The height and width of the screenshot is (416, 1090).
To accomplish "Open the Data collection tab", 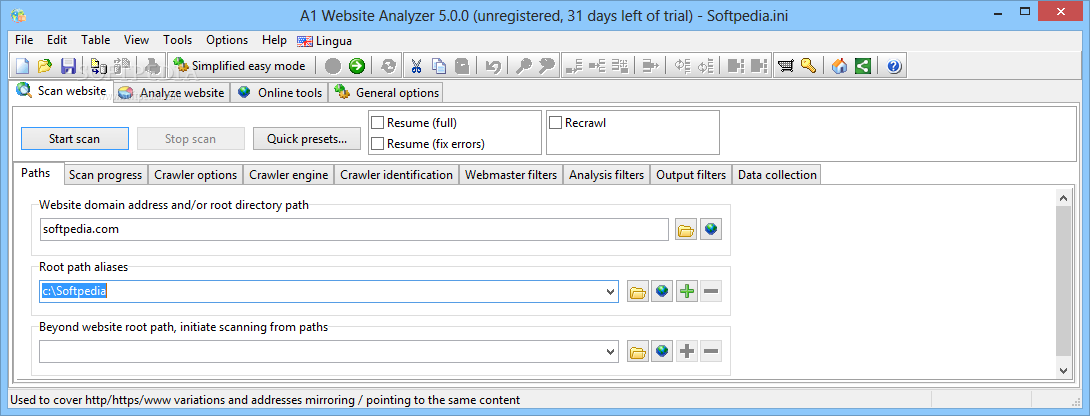I will pos(777,175).
